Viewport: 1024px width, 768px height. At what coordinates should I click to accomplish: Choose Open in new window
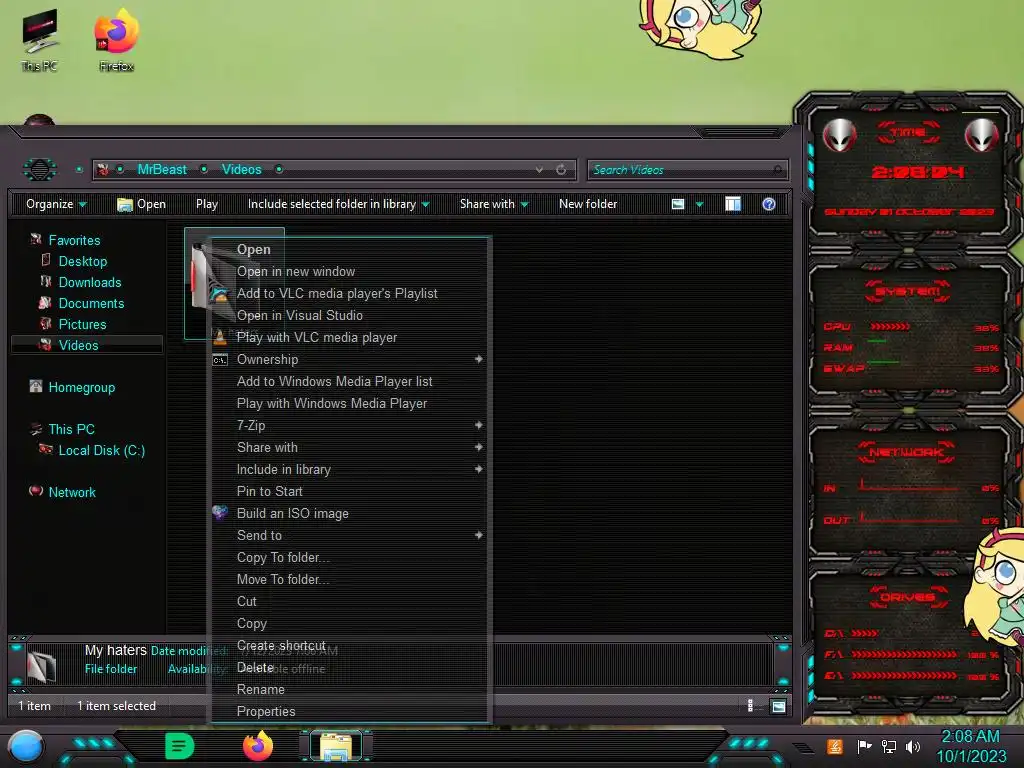[x=349, y=271]
